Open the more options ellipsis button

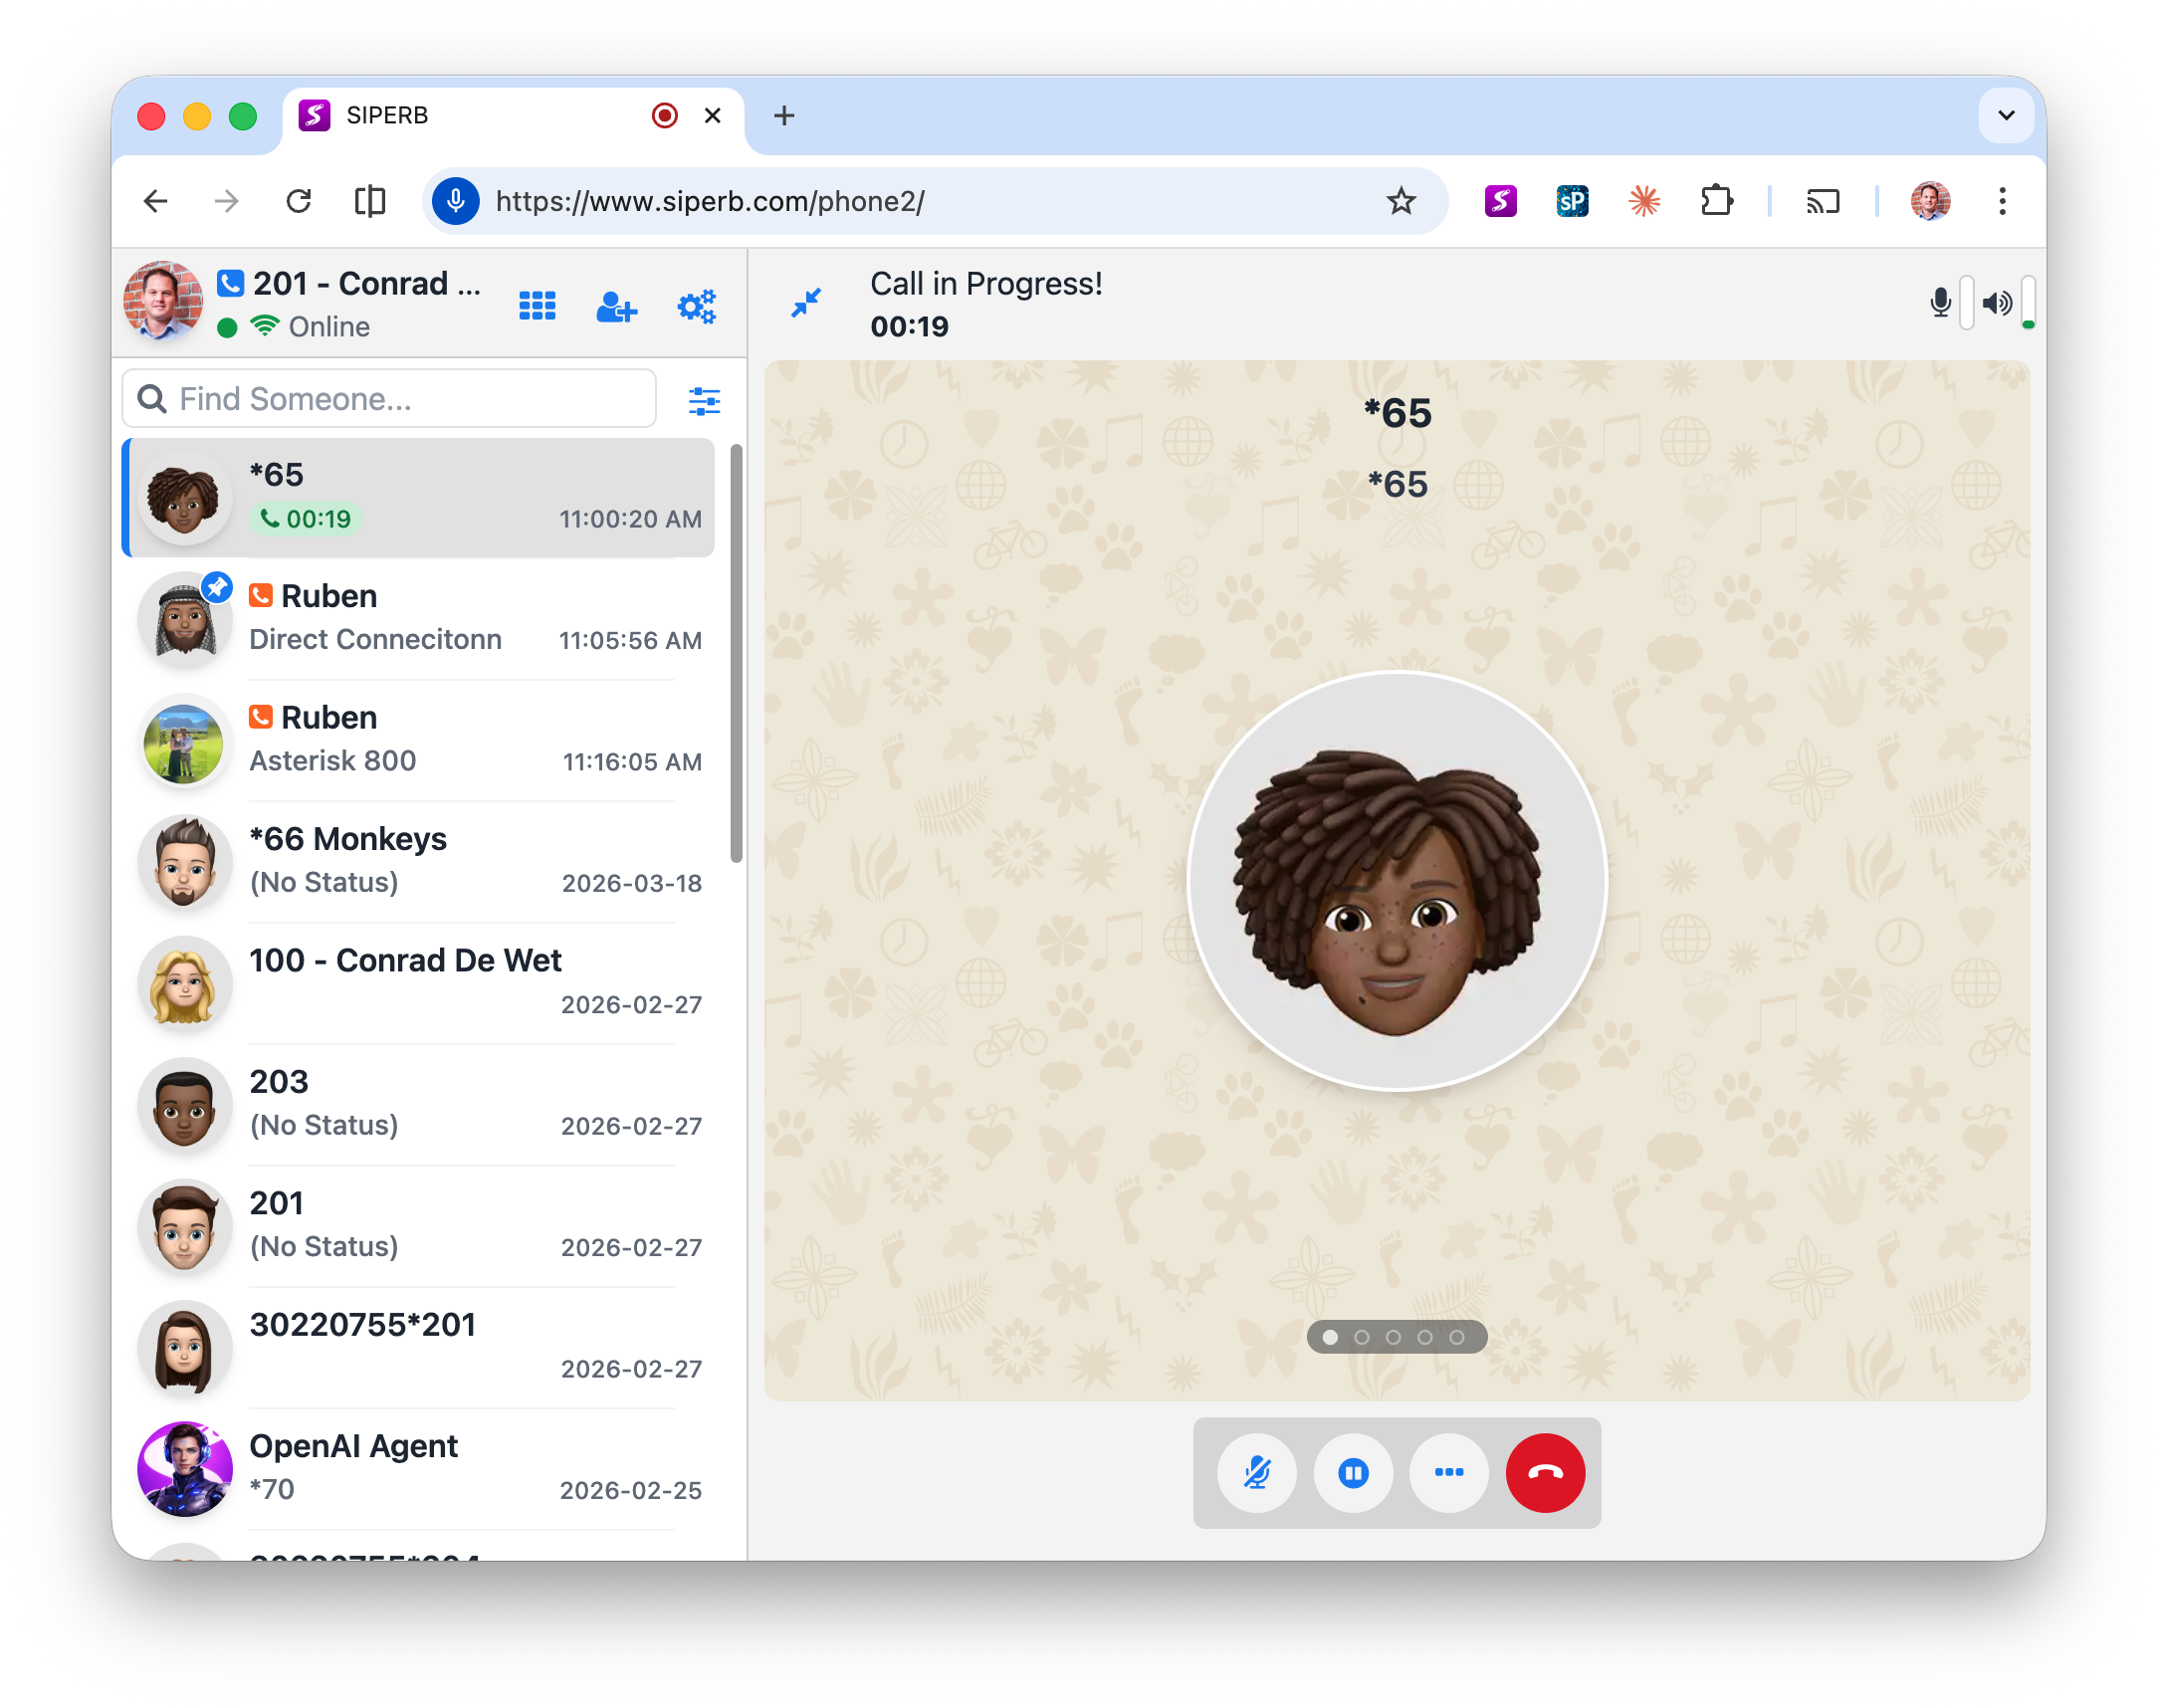pyautogui.click(x=1448, y=1472)
